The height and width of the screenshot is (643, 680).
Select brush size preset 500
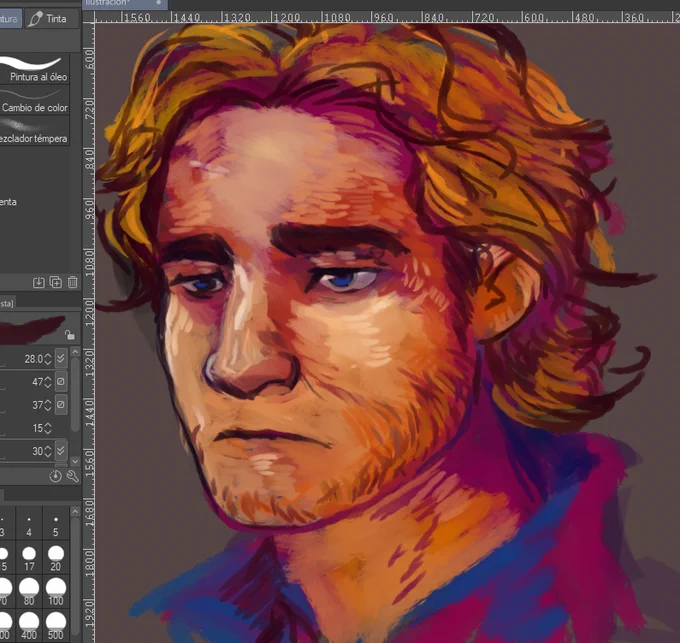tap(56, 626)
